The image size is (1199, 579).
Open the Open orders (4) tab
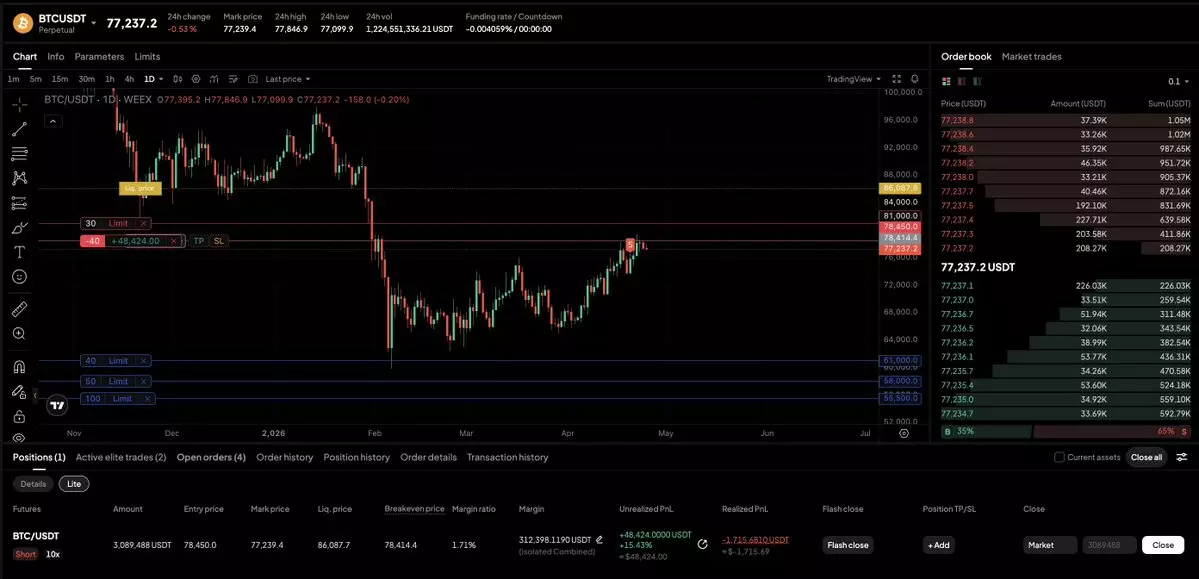(211, 457)
